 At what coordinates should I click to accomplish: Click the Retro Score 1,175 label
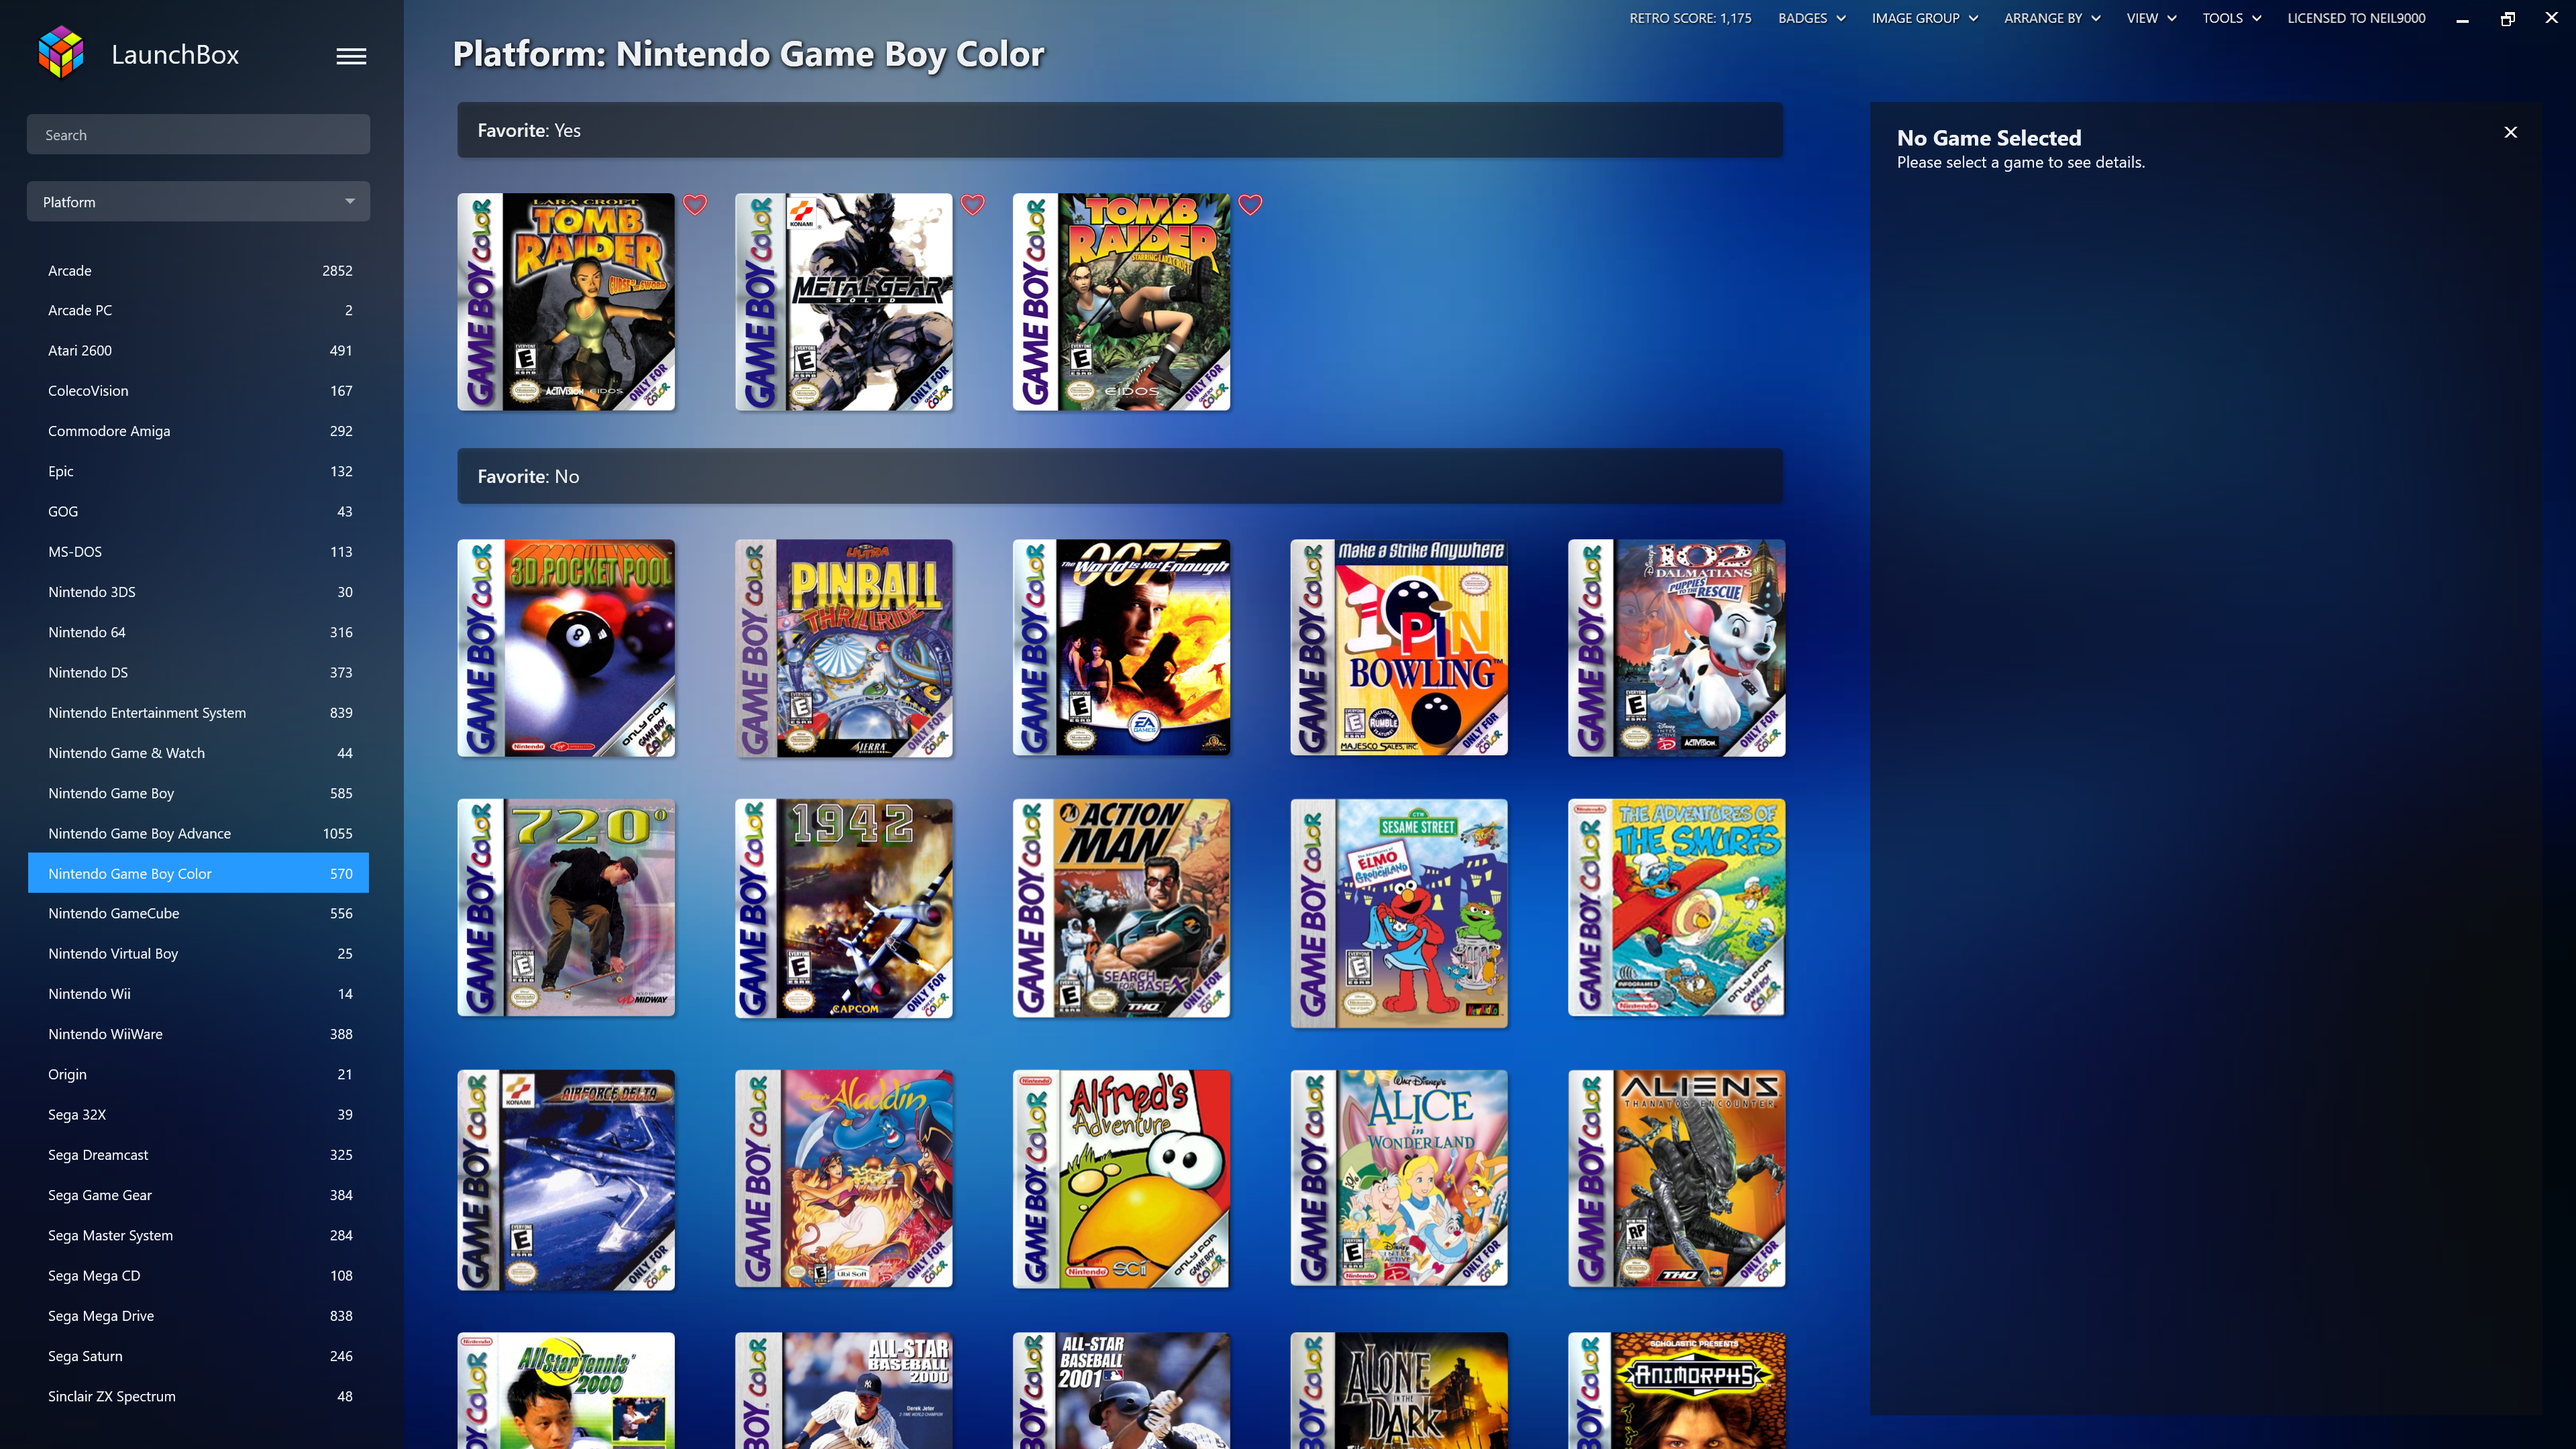coord(1690,18)
